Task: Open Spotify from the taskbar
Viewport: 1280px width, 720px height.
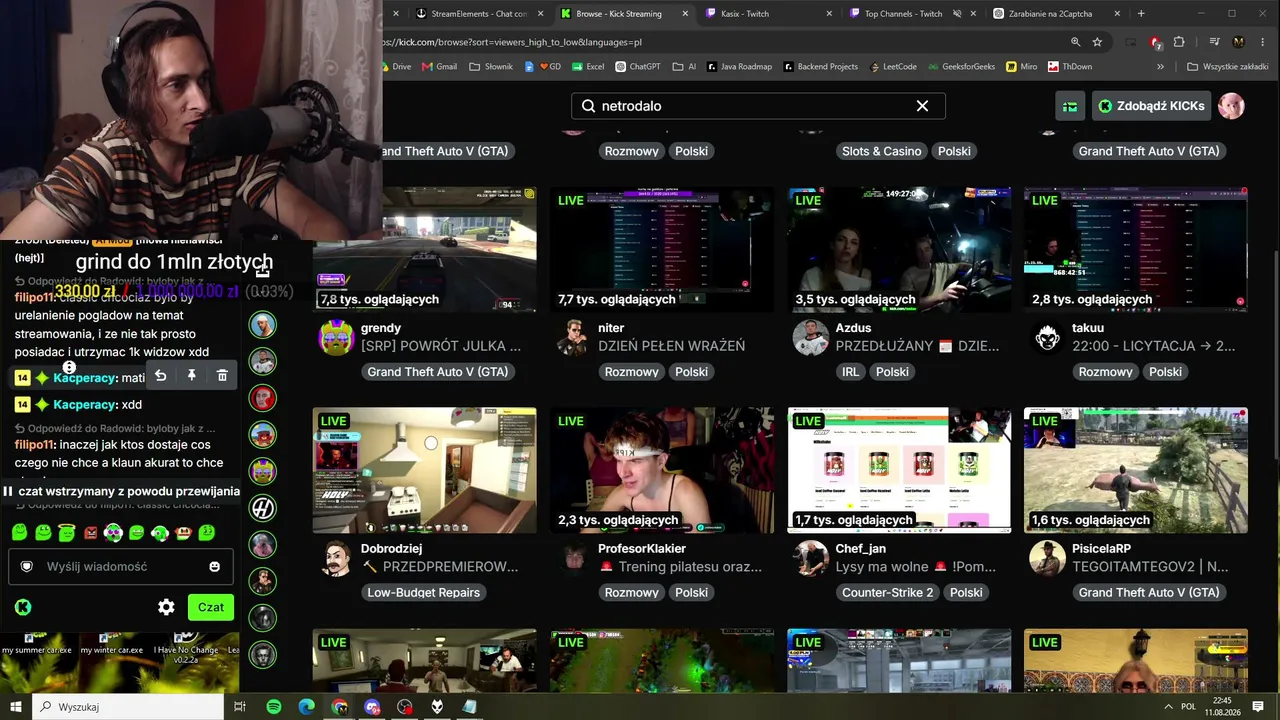Action: [274, 707]
